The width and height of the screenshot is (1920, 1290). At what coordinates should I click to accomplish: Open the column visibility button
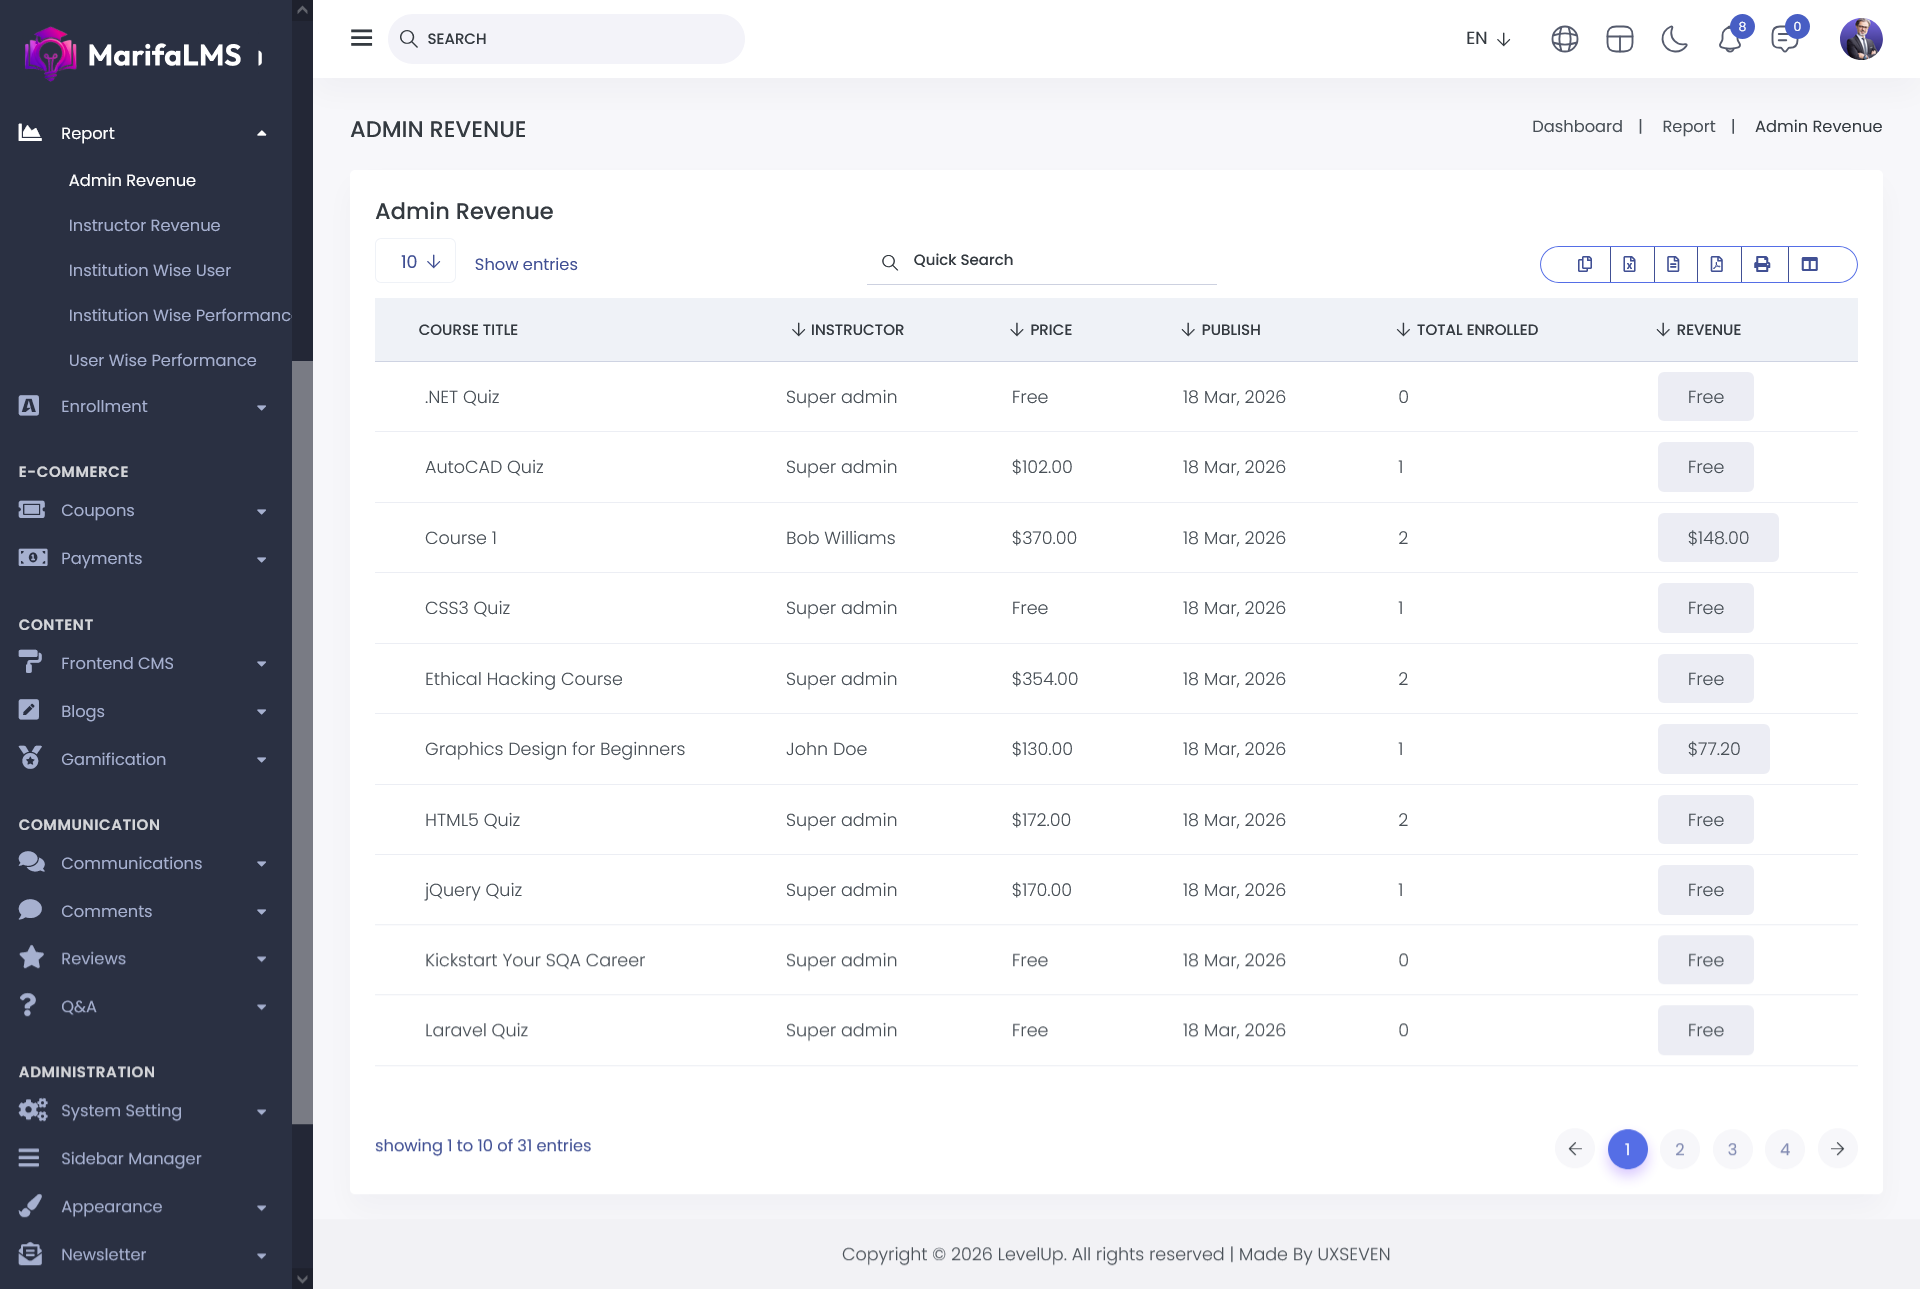[1810, 264]
